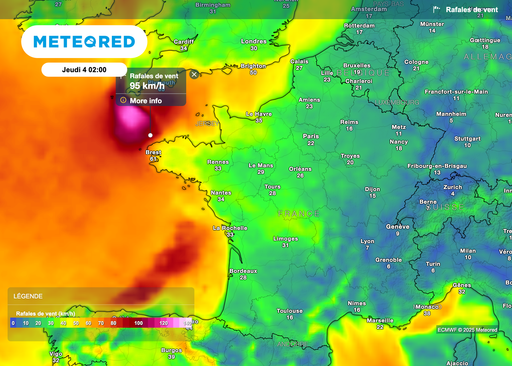Click the Stuttgart city label
This screenshot has width=512, height=366.
click(x=467, y=139)
